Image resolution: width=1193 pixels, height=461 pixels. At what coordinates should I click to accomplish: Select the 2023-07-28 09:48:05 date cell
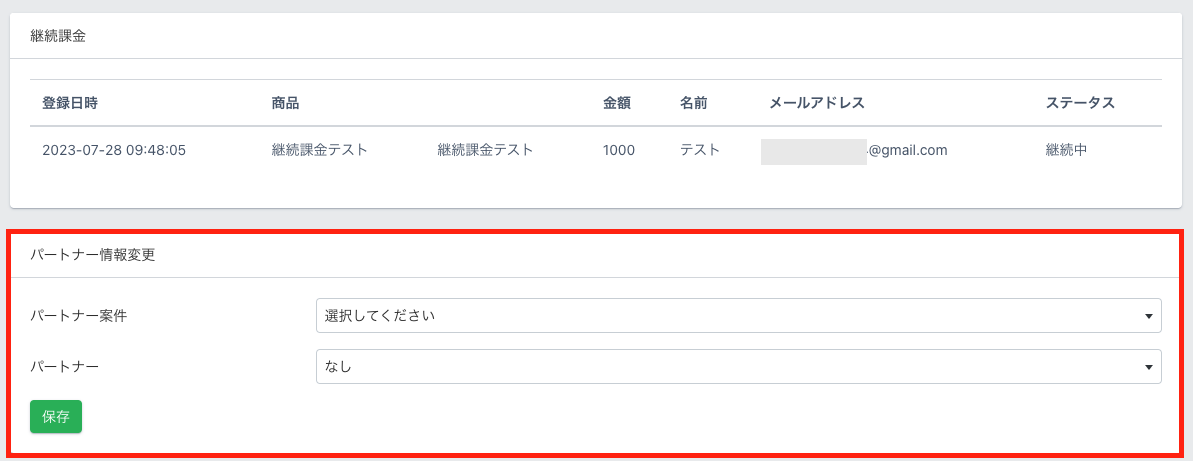click(x=114, y=151)
